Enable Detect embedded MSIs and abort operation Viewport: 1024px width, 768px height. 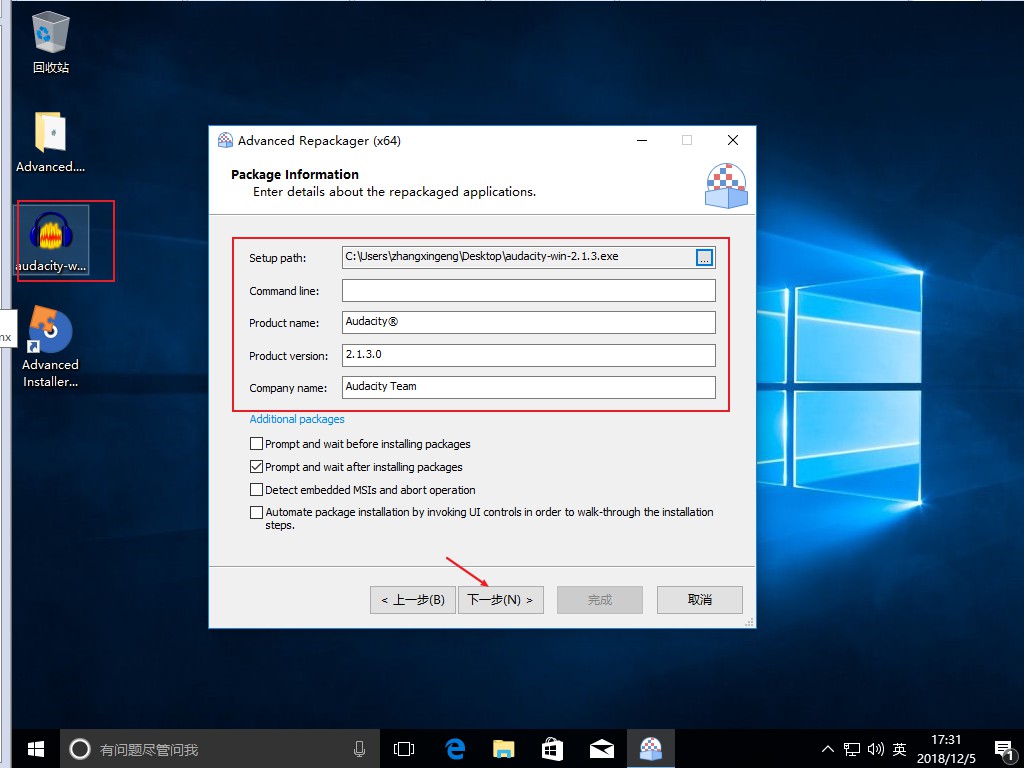tap(257, 490)
